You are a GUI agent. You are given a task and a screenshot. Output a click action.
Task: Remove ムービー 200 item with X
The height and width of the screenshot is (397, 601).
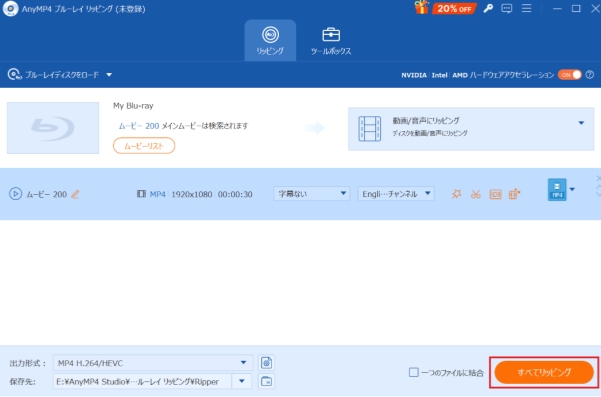598,179
